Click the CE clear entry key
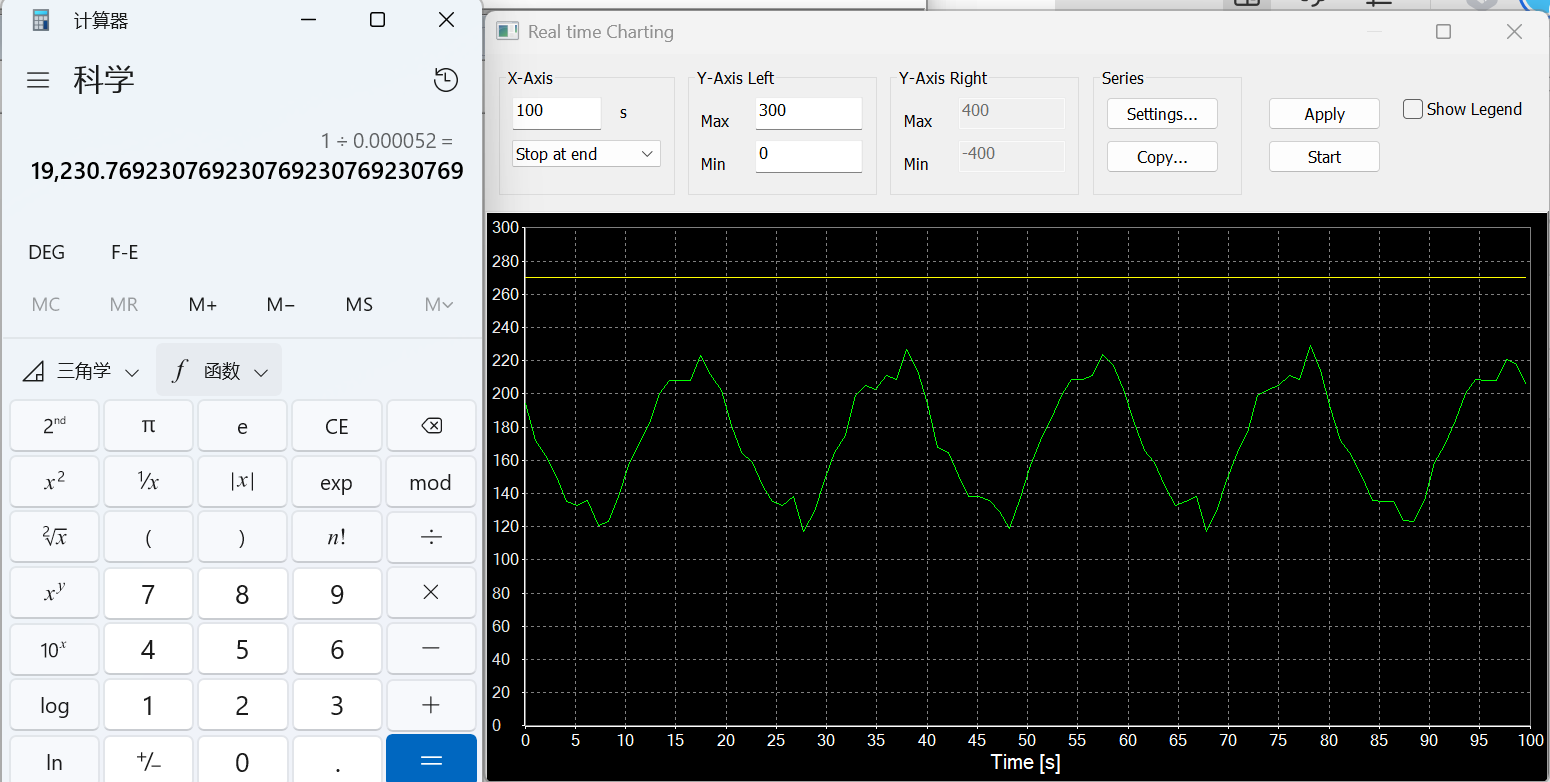The width and height of the screenshot is (1550, 782). coord(336,426)
